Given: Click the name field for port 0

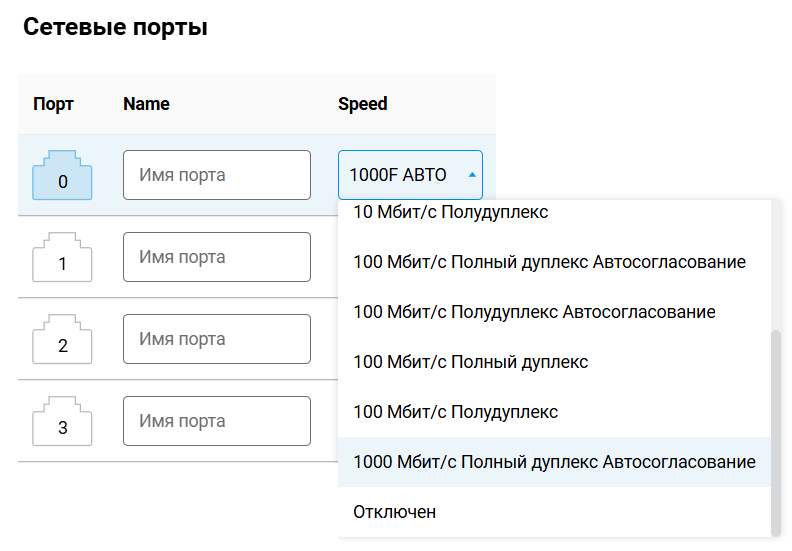Looking at the screenshot, I should point(217,175).
